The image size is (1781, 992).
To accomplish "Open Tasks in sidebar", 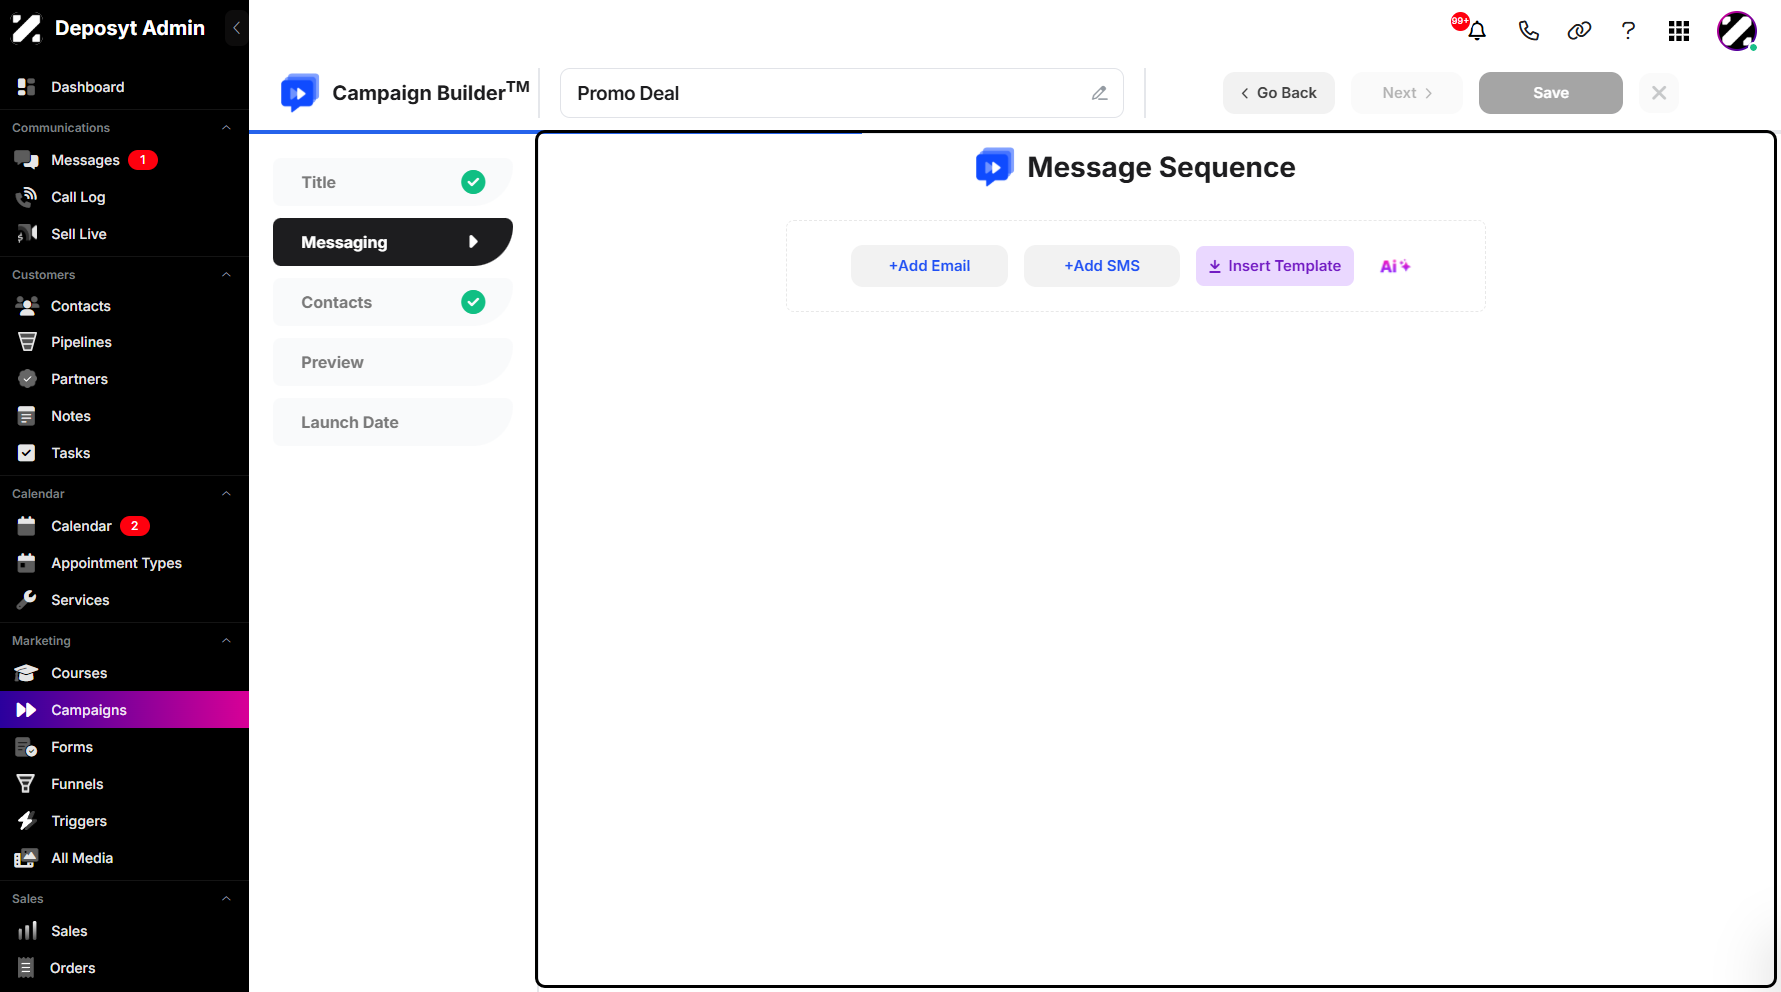I will coord(124,453).
